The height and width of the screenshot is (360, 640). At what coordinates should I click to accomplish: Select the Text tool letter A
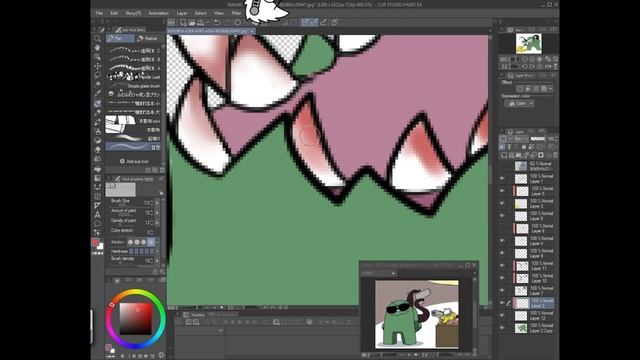click(x=97, y=215)
